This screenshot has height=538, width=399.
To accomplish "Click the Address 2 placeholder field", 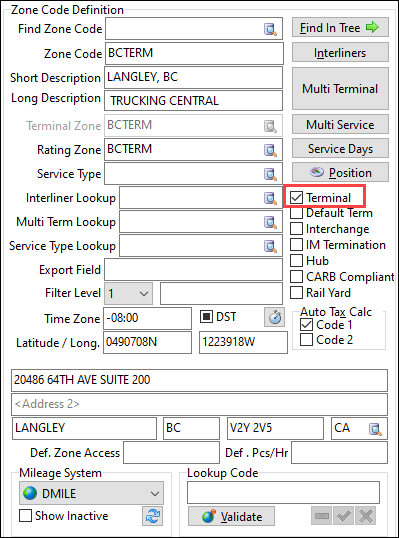I will pyautogui.click(x=199, y=404).
